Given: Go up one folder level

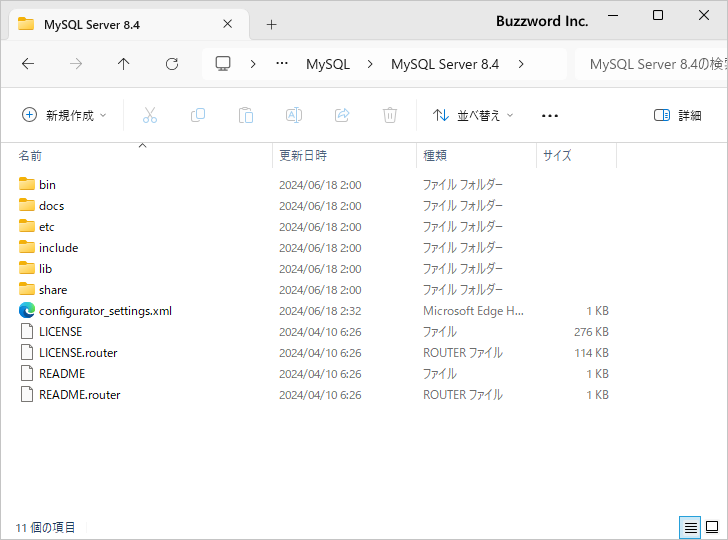Looking at the screenshot, I should 124,64.
